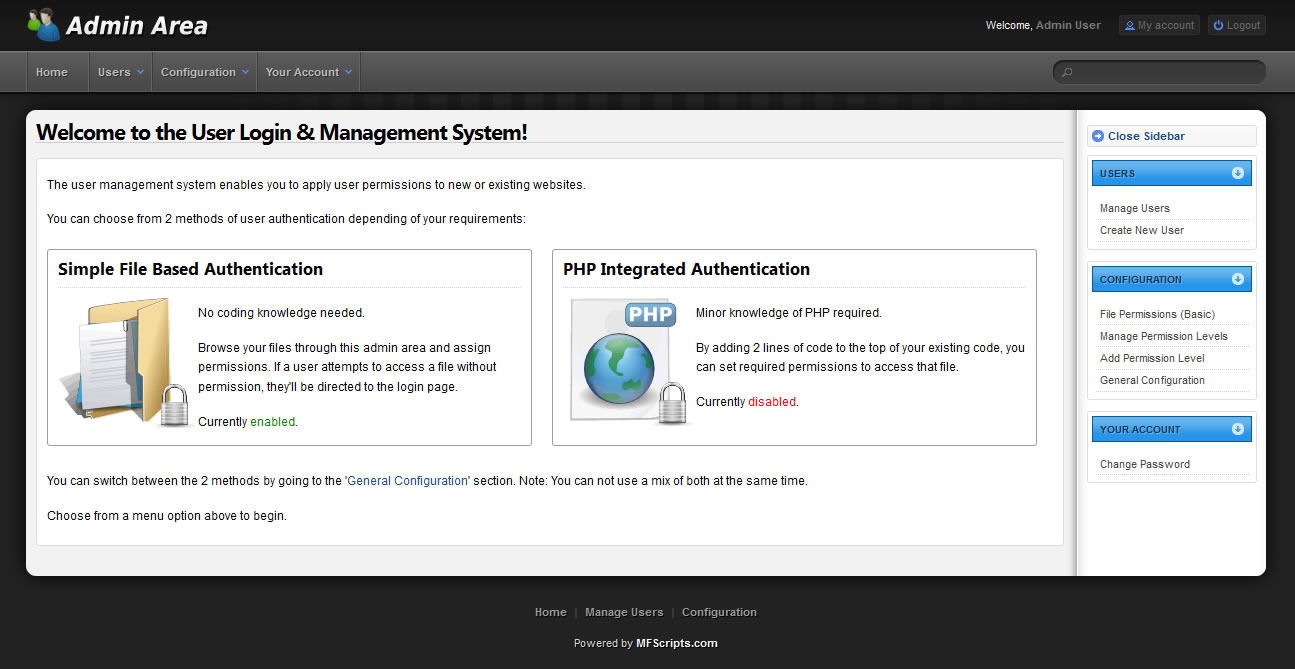
Task: Open Change Password in the sidebar
Action: pyautogui.click(x=1144, y=464)
